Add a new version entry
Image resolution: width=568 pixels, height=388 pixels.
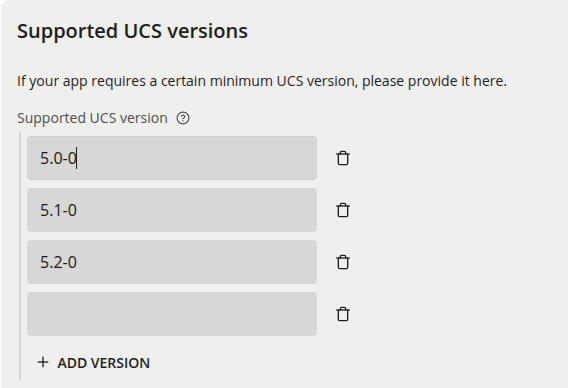(x=93, y=363)
